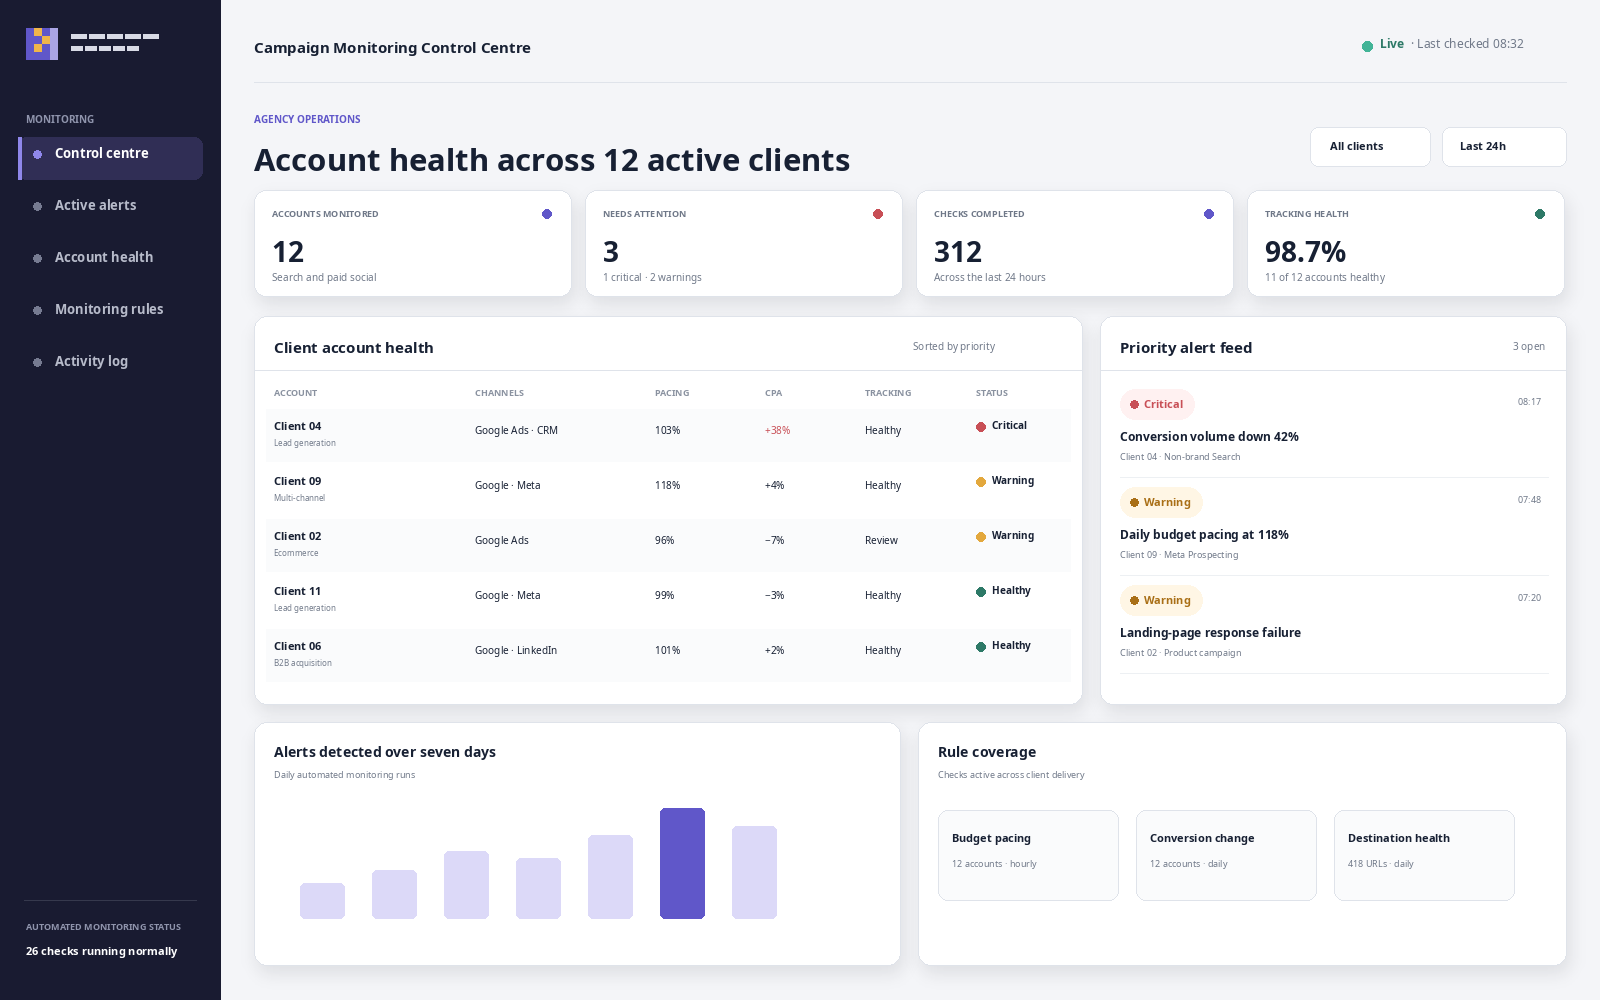The height and width of the screenshot is (1000, 1600).
Task: Select the Client 04 row name
Action: click(298, 426)
